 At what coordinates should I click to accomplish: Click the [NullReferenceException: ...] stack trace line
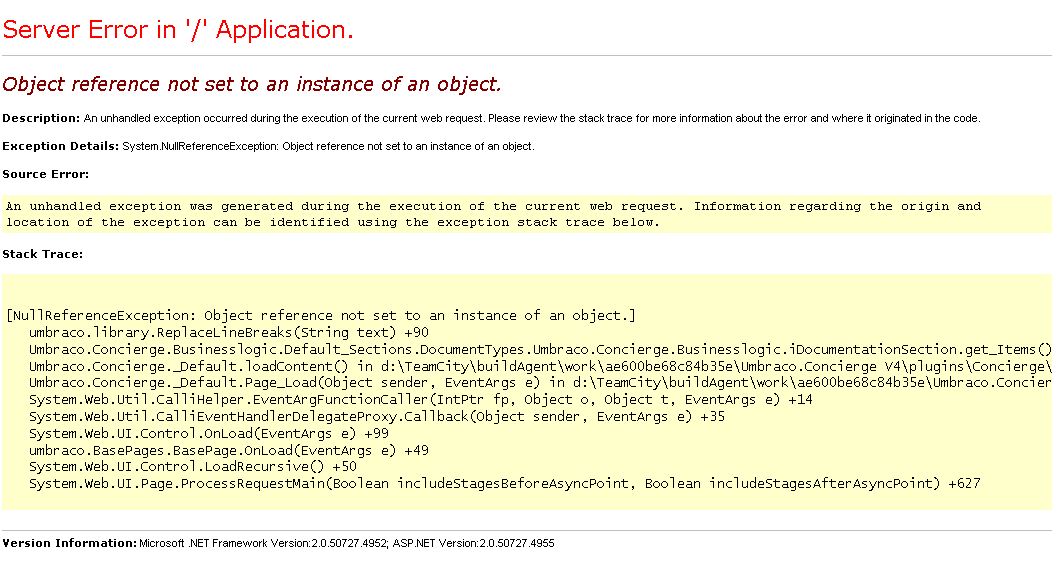tap(321, 315)
